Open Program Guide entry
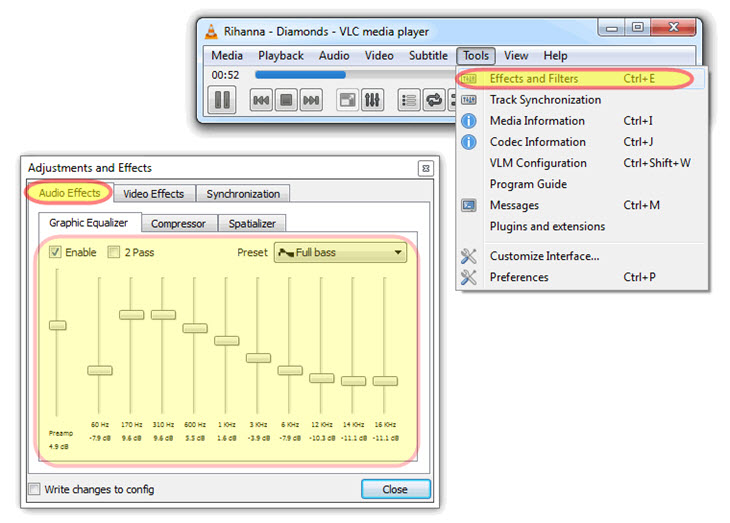 tap(581, 184)
